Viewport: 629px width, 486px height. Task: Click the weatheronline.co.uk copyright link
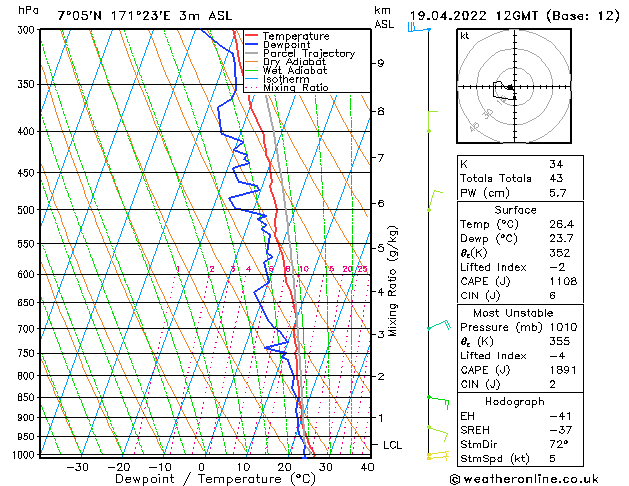point(524,479)
